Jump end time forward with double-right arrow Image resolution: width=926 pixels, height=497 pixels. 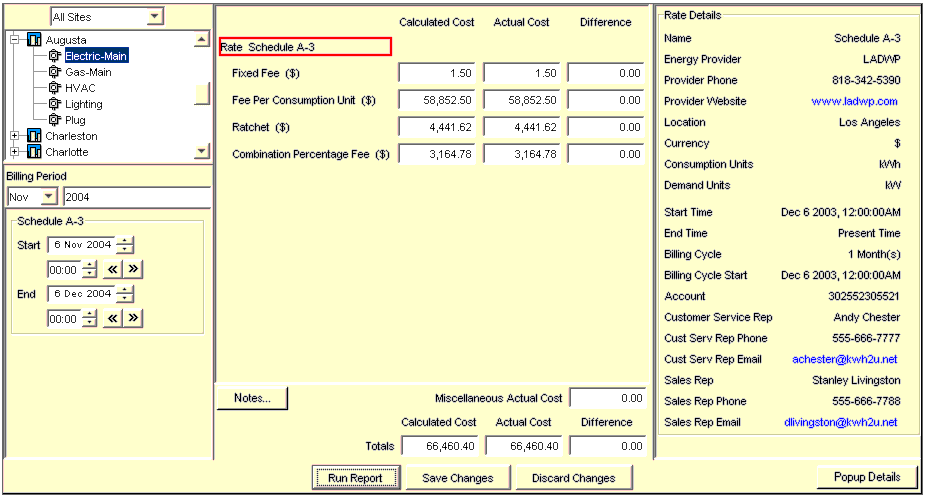134,318
